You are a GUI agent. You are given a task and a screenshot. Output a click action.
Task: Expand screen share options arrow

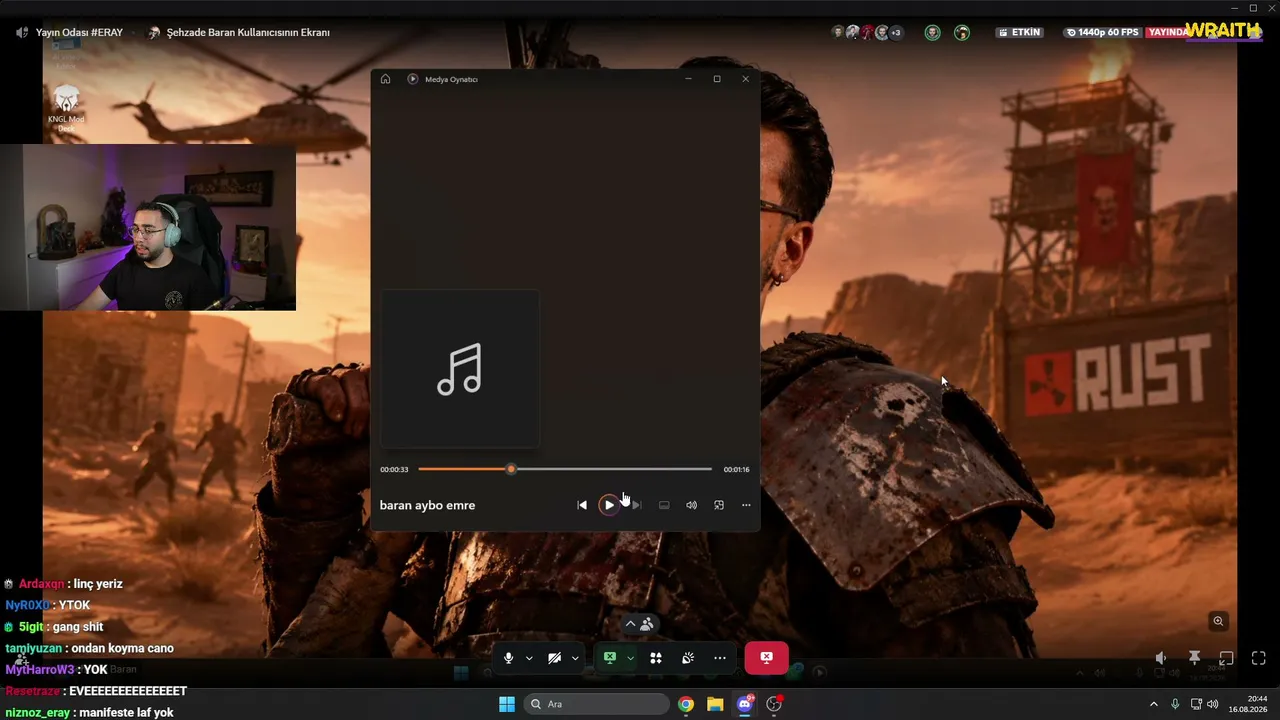click(630, 658)
